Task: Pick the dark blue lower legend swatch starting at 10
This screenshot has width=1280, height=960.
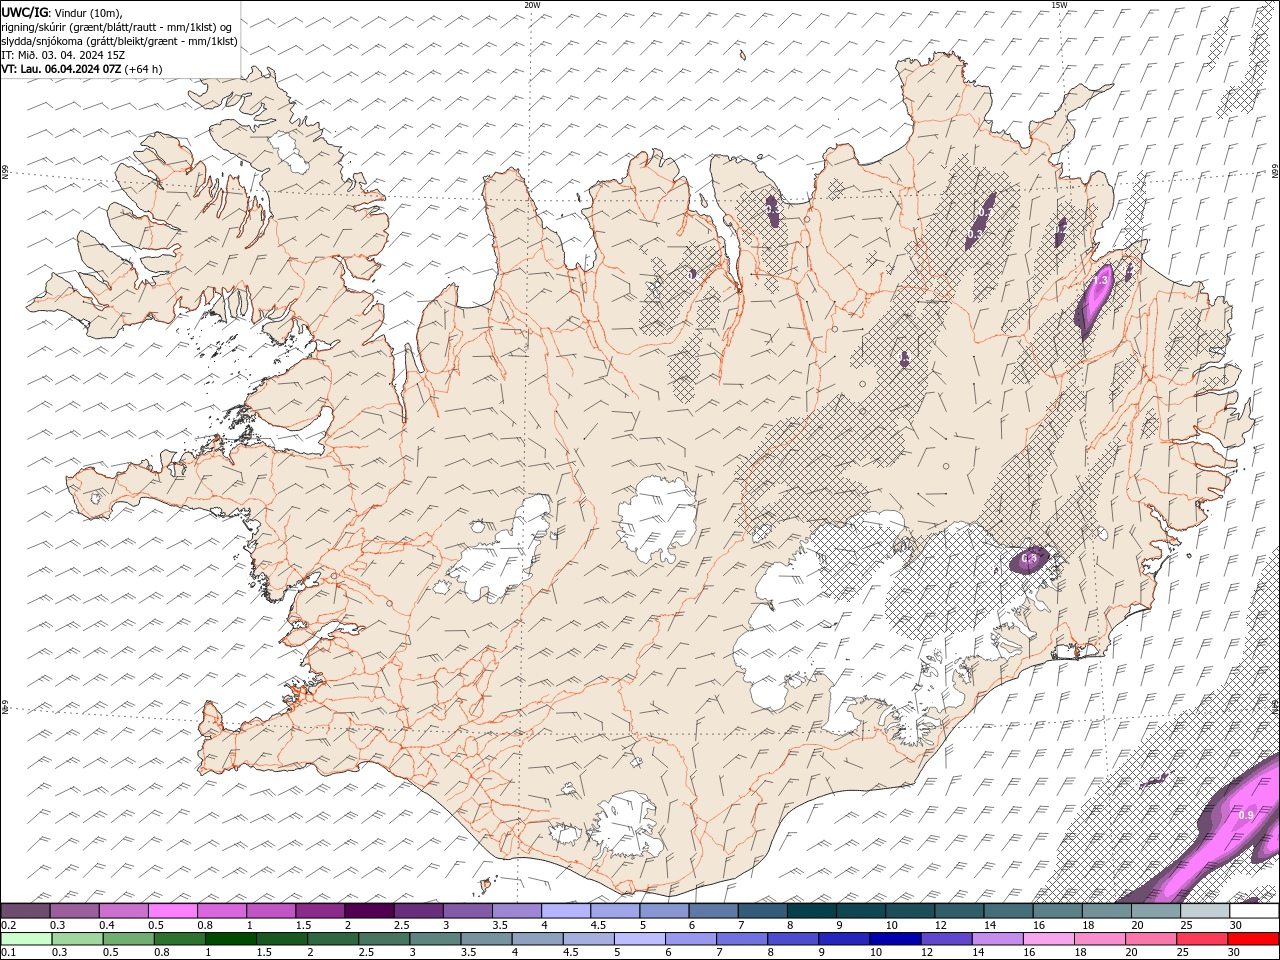Action: (895, 939)
